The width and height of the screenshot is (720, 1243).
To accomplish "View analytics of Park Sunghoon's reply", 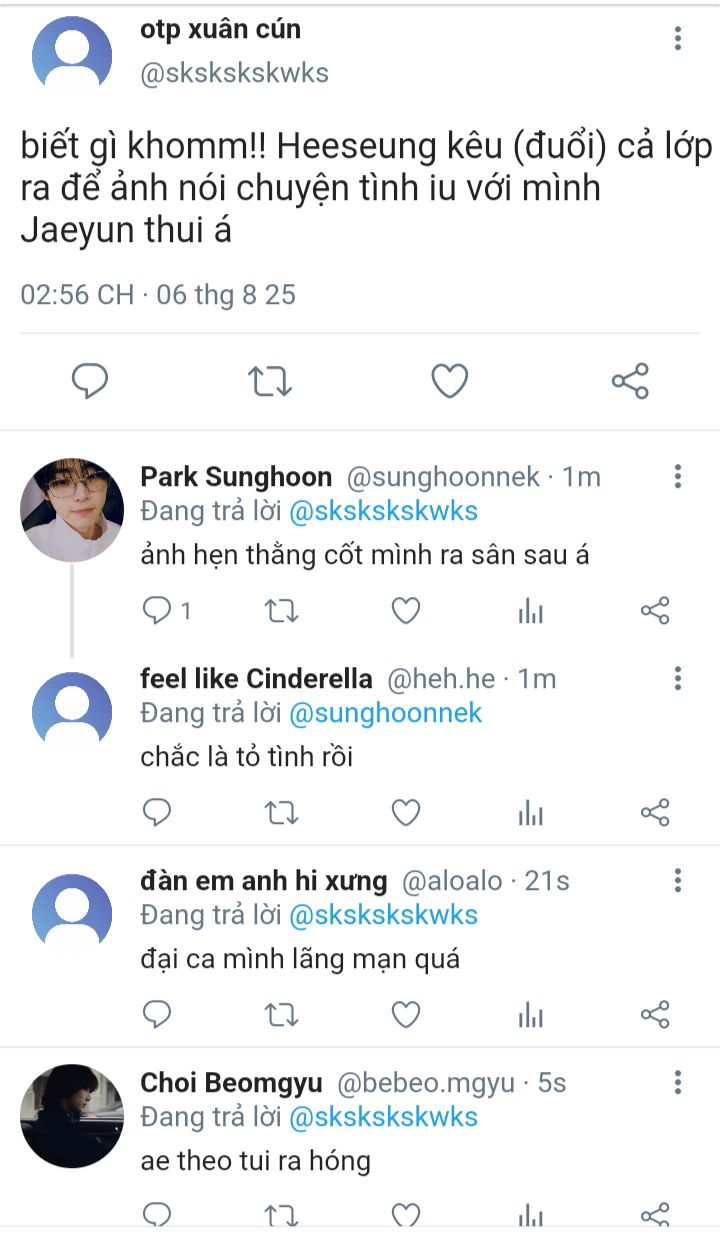I will point(530,611).
